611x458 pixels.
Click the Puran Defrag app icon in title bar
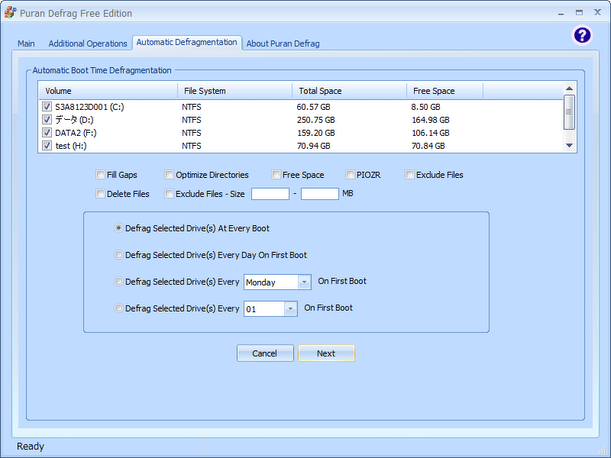[x=10, y=13]
